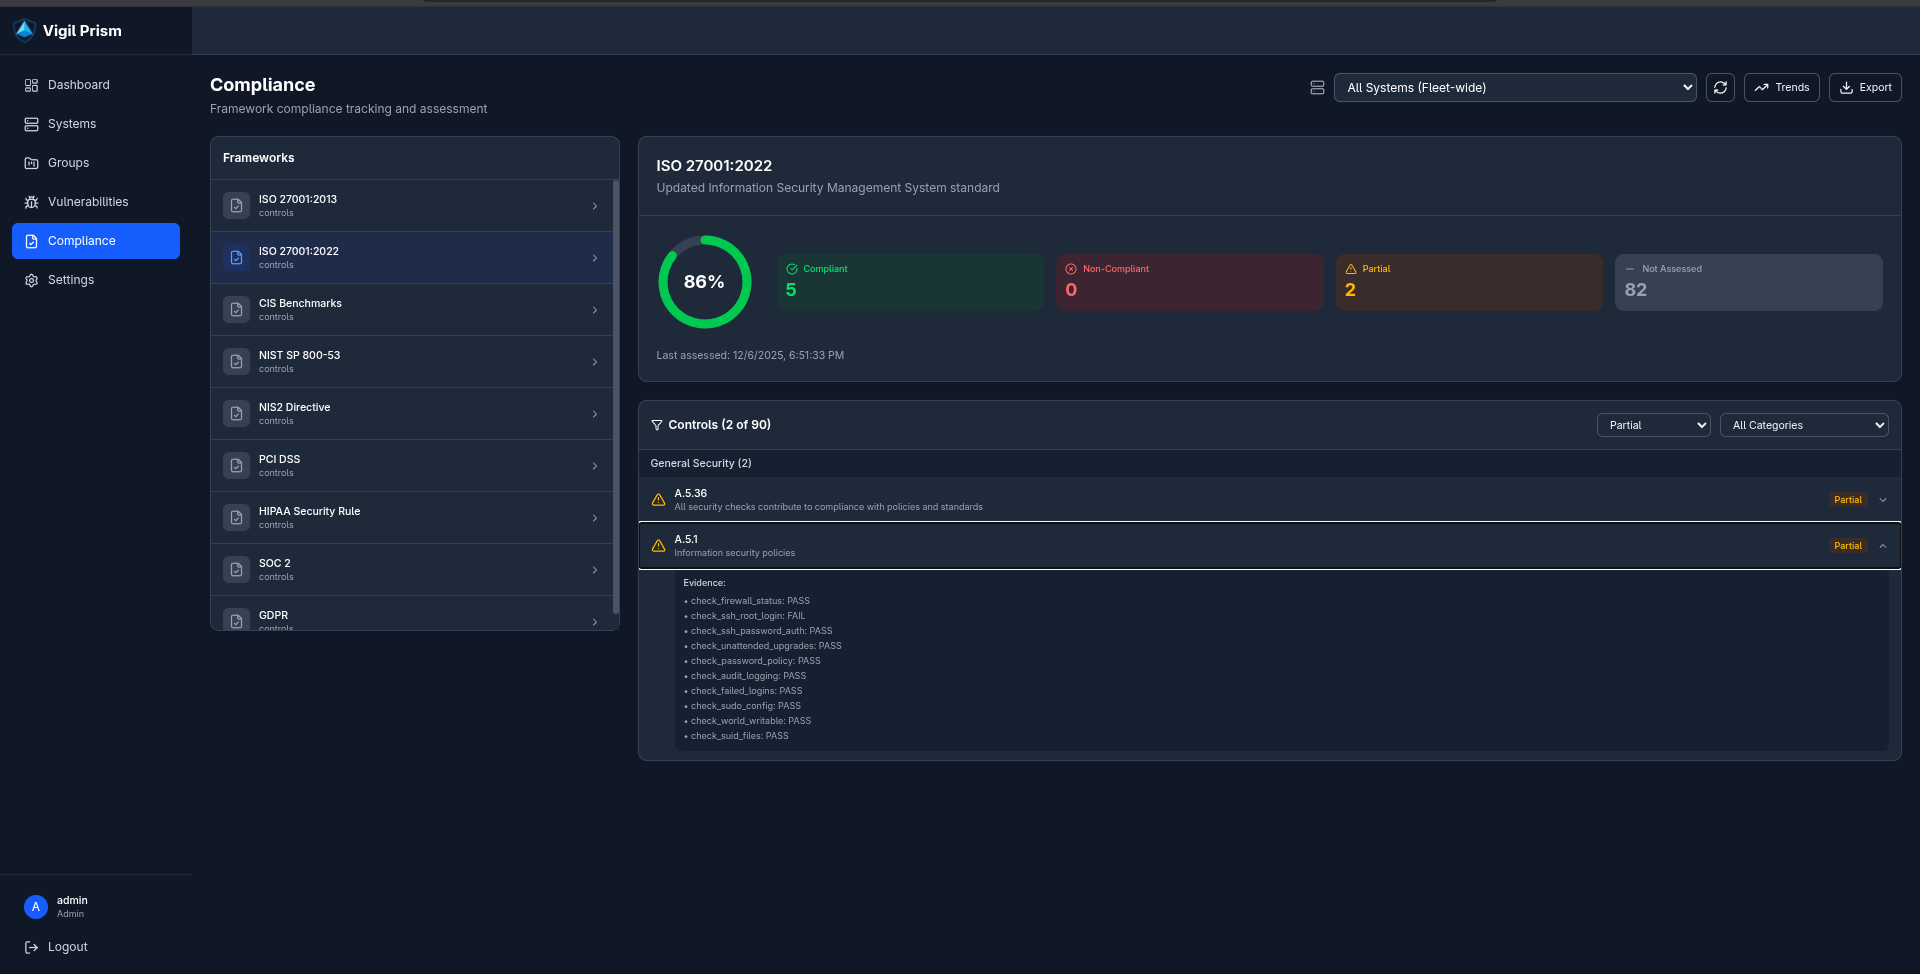
Task: Click the refresh icon button
Action: pyautogui.click(x=1720, y=88)
